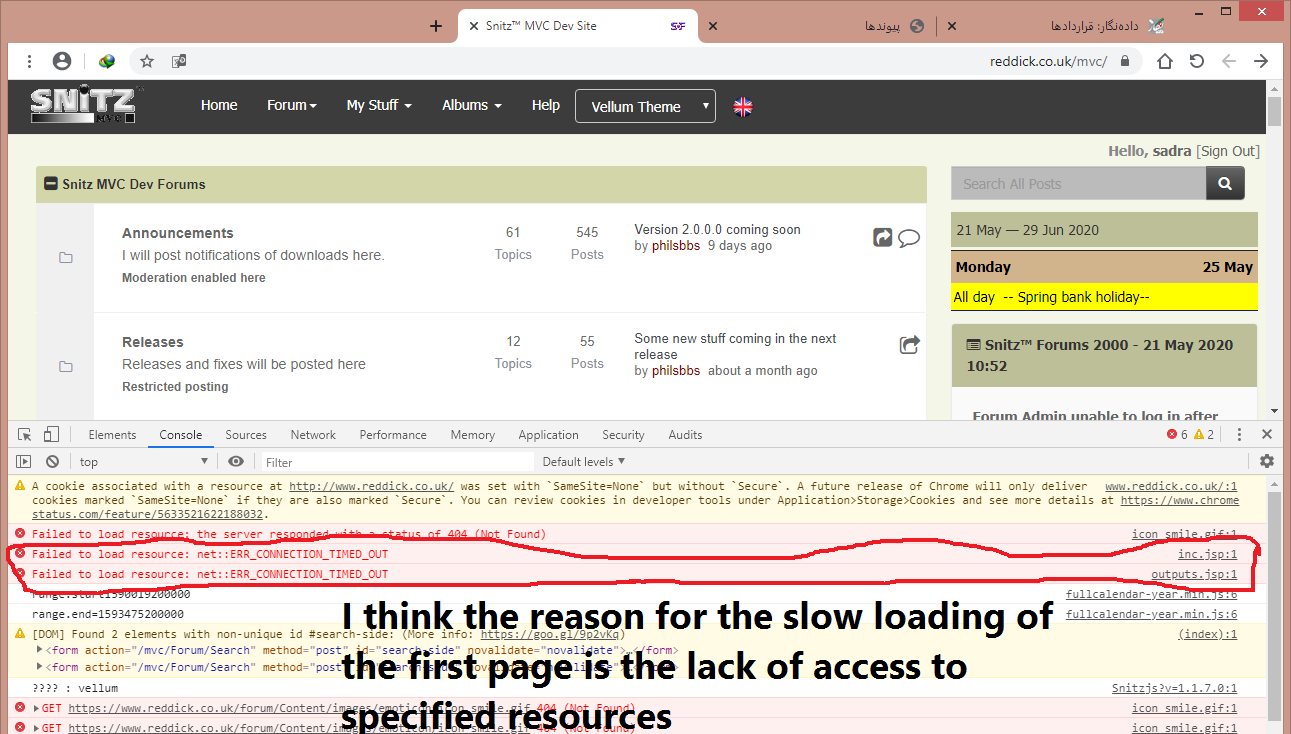
Task: Open DevTools console settings gear
Action: click(1267, 462)
